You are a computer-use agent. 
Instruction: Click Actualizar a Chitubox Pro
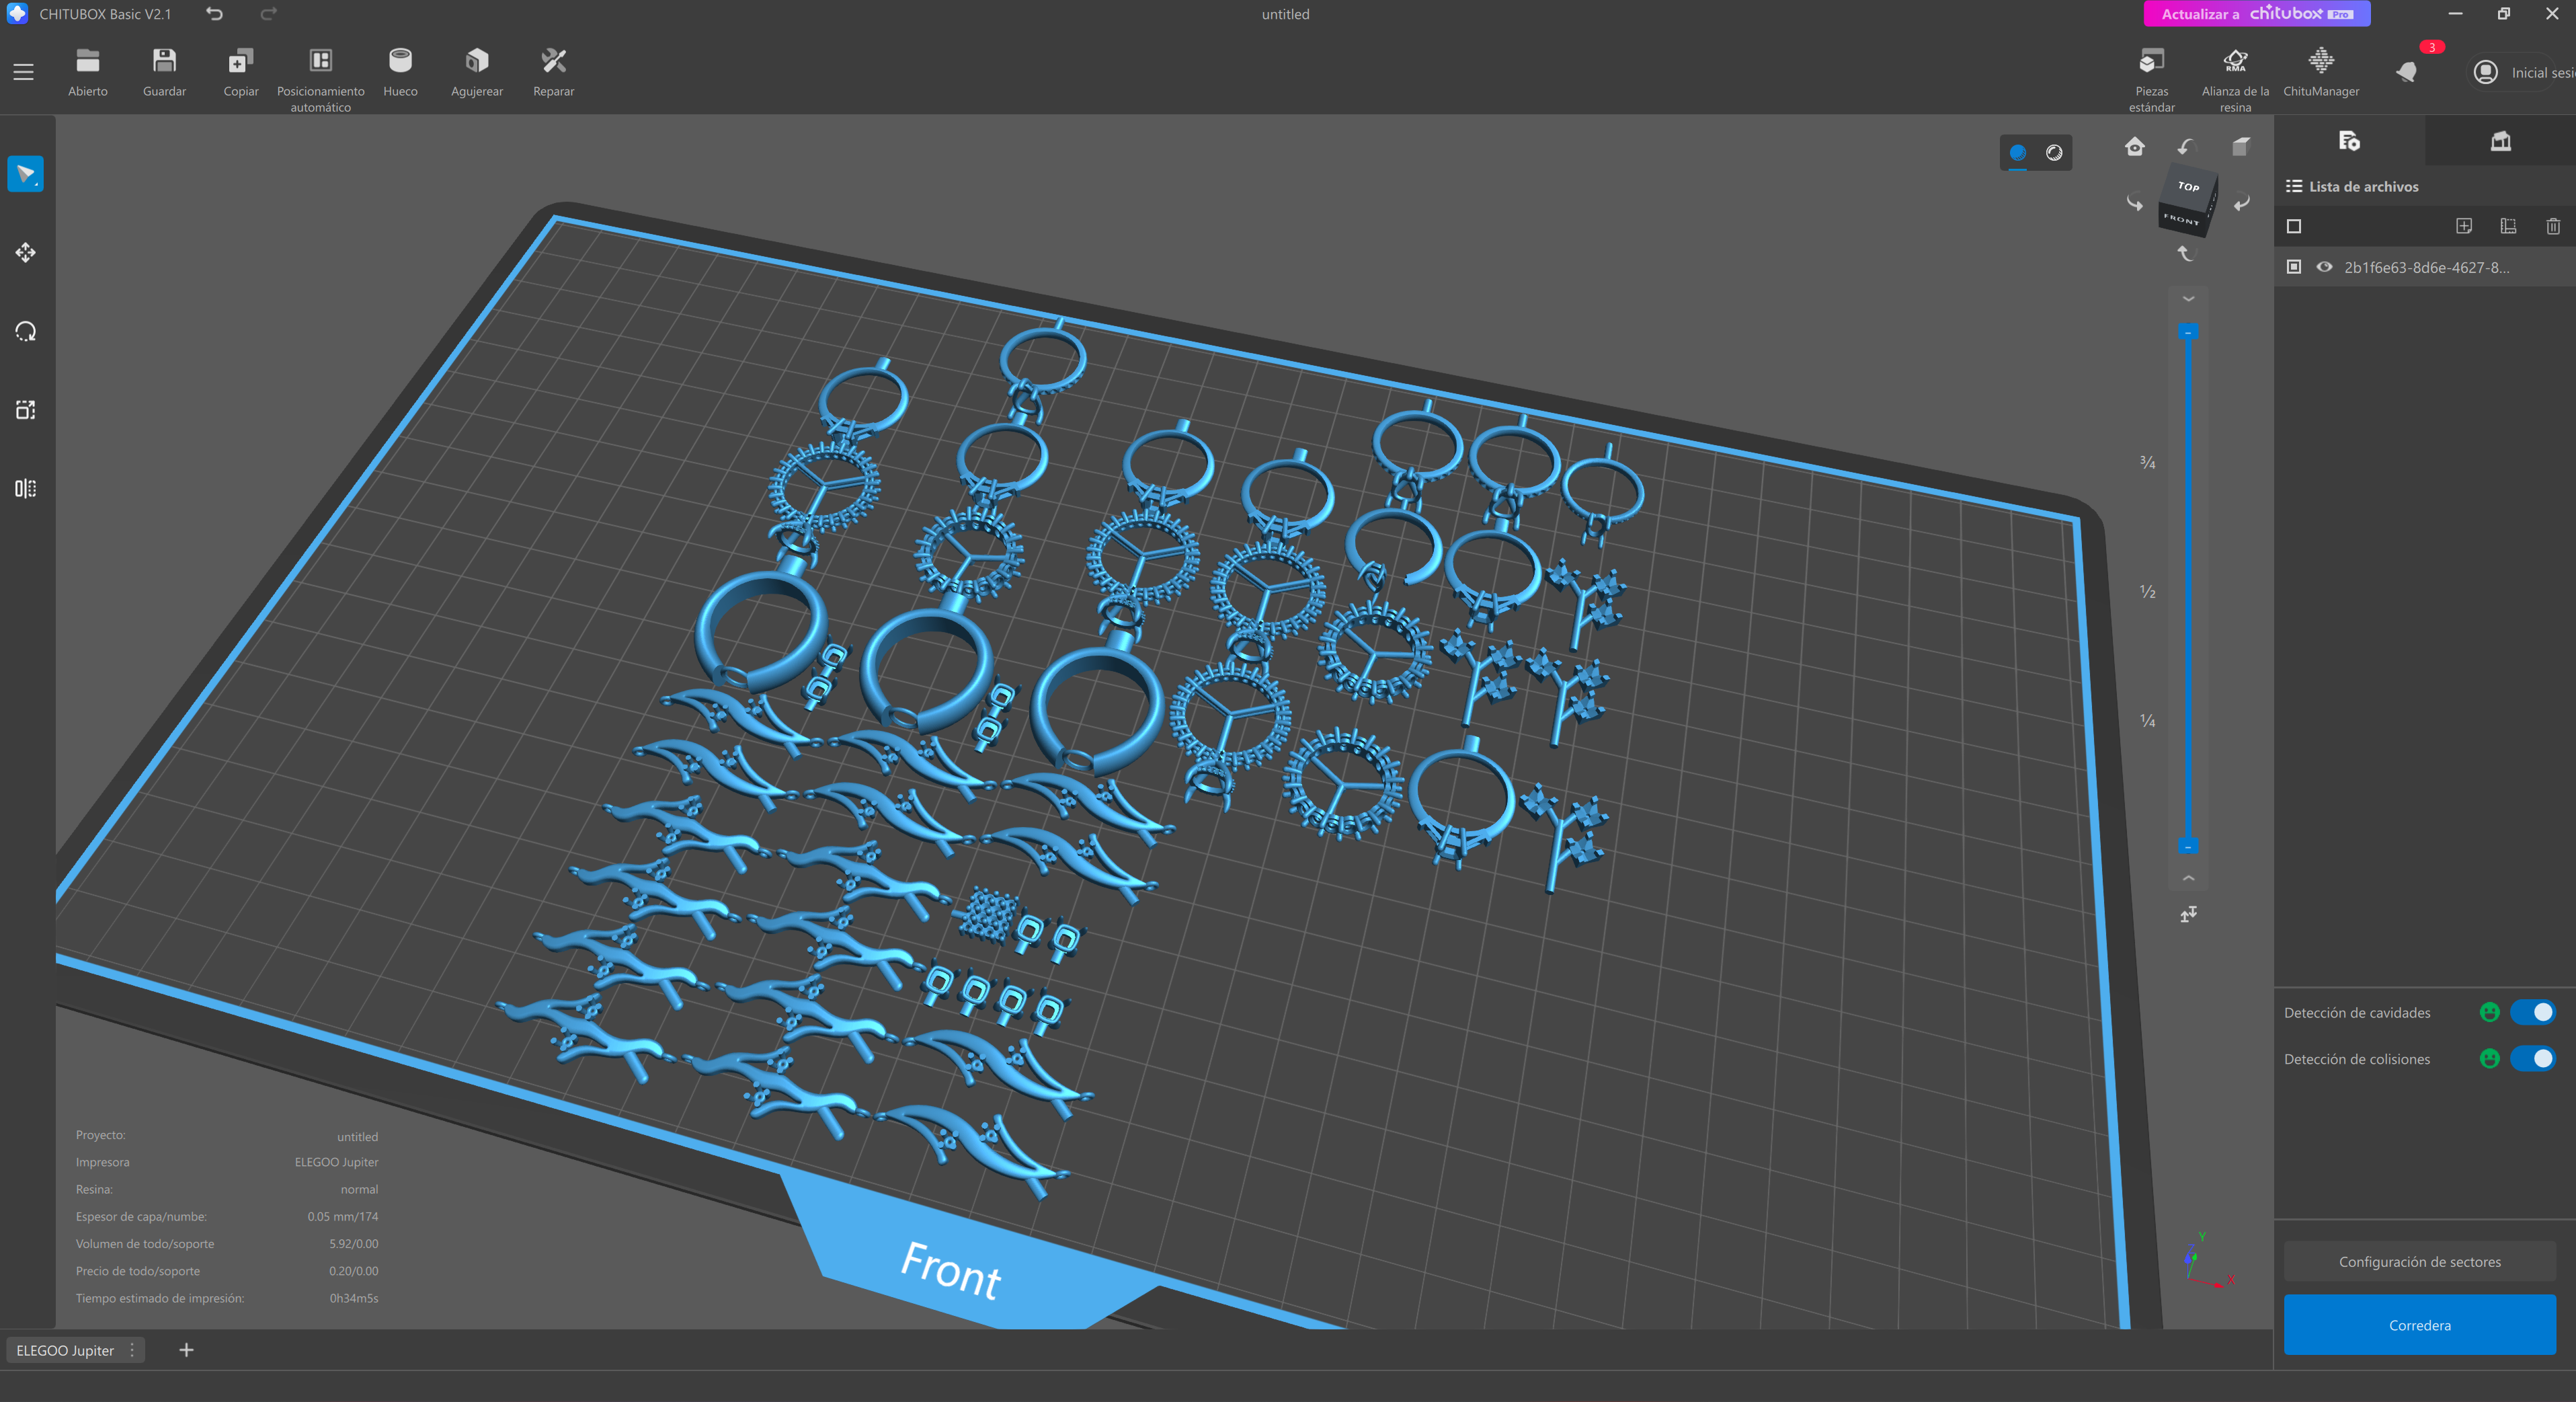[2256, 14]
